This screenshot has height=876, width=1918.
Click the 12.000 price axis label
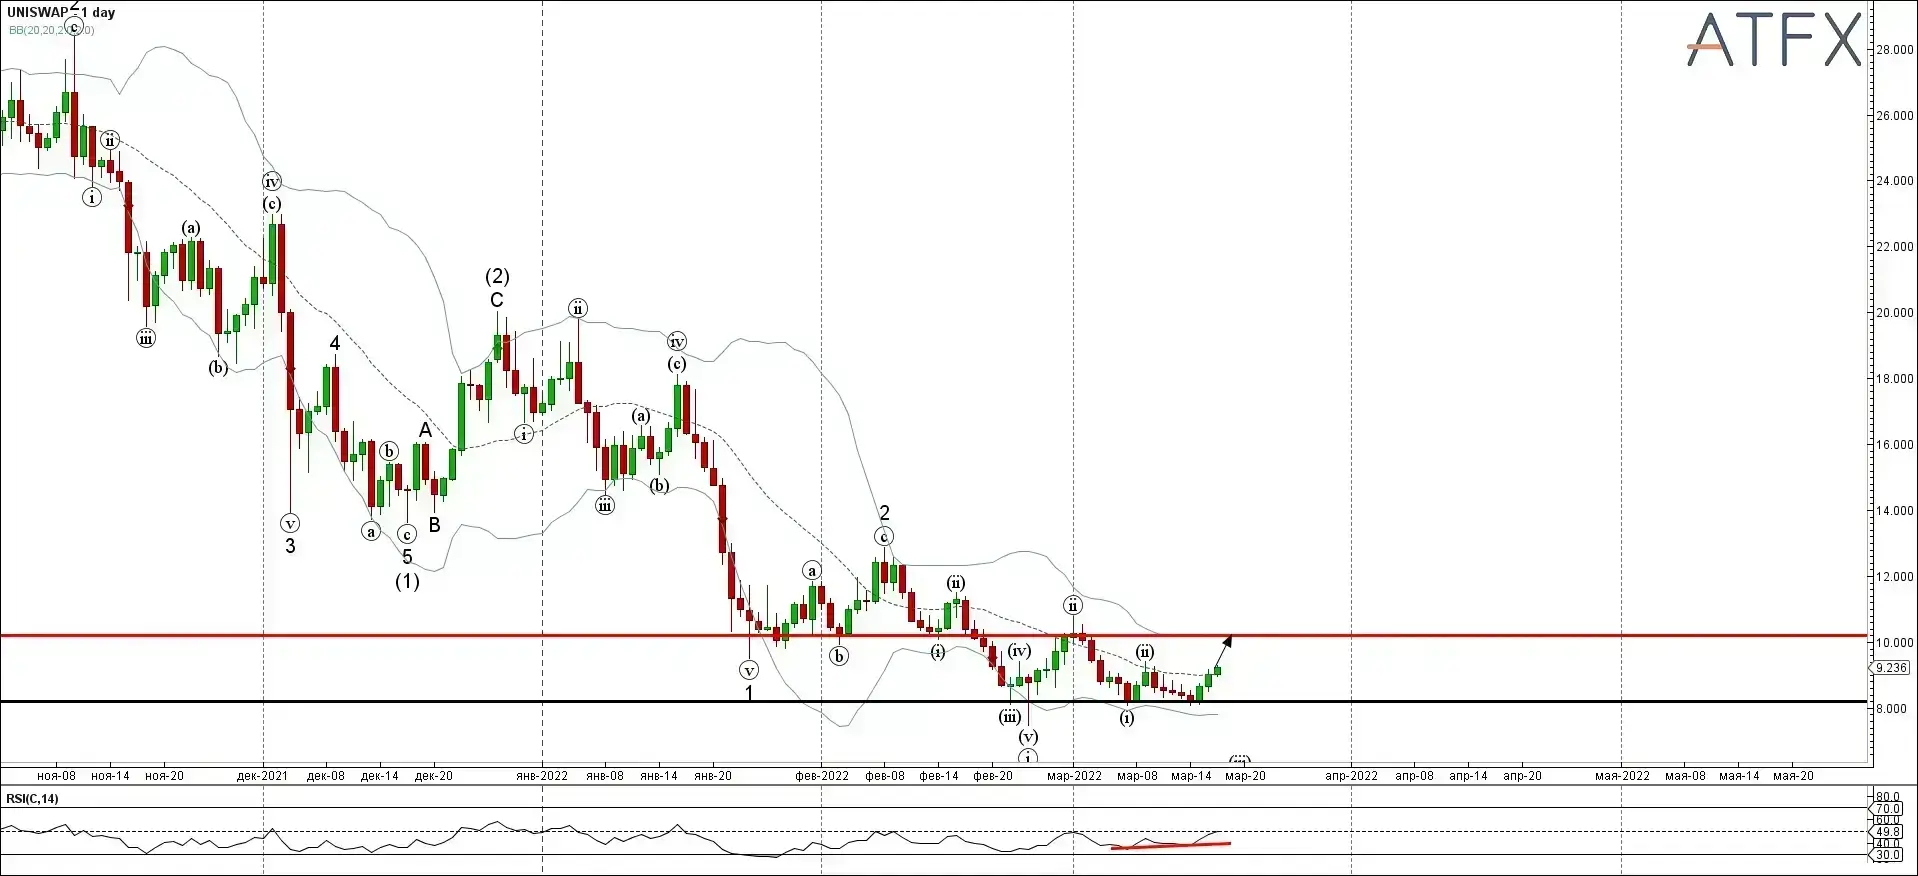click(1894, 577)
